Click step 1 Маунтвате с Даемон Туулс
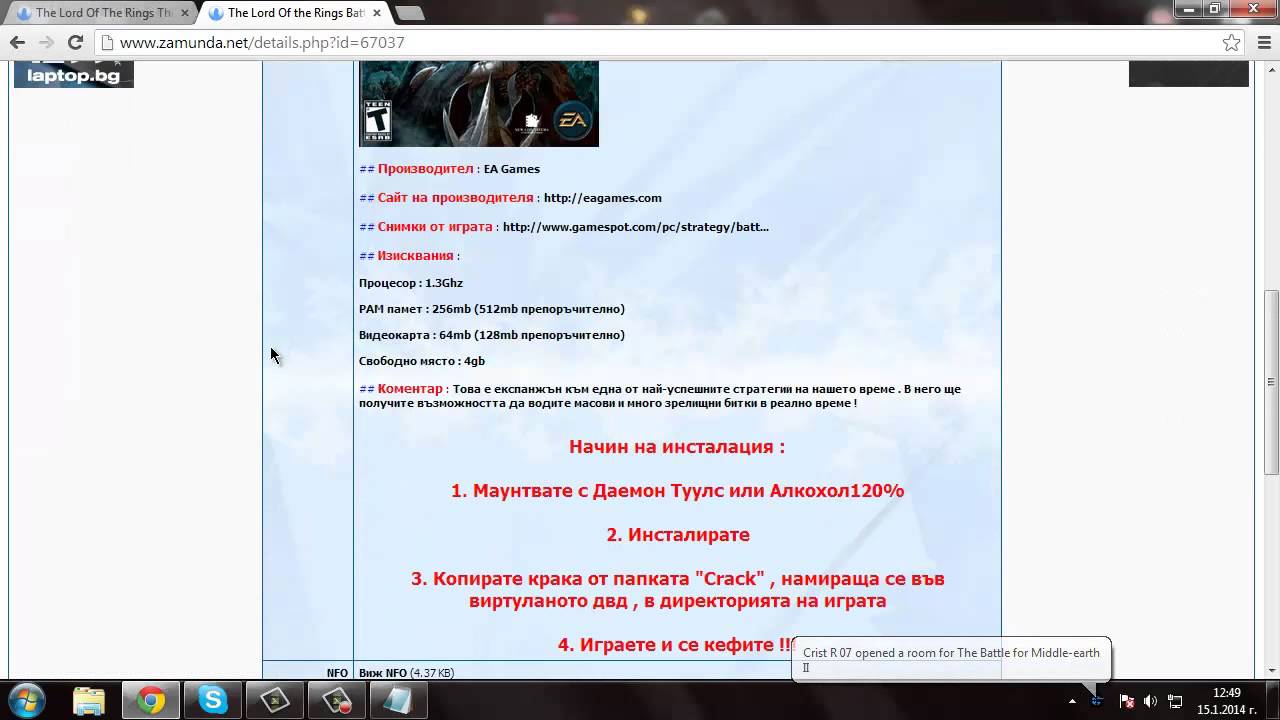This screenshot has height=720, width=1280. point(677,491)
